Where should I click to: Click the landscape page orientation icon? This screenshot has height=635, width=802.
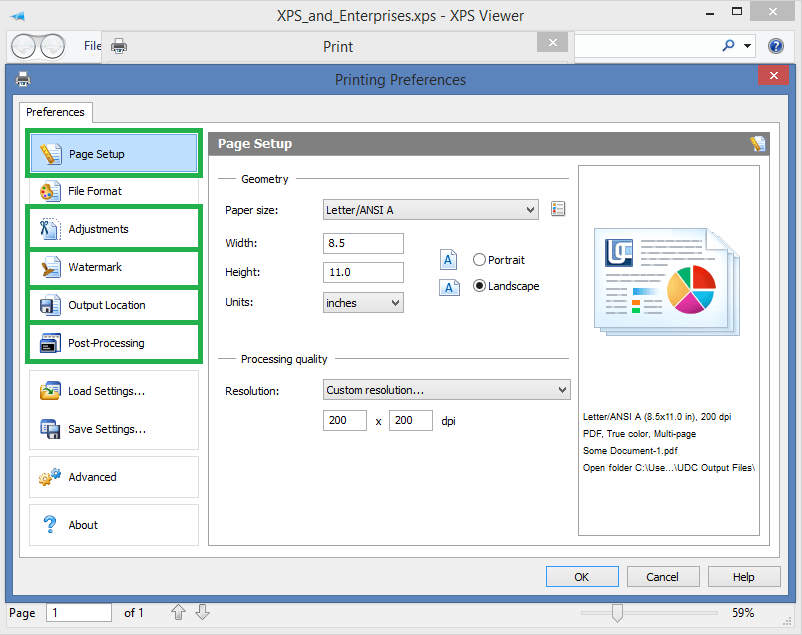coord(449,287)
